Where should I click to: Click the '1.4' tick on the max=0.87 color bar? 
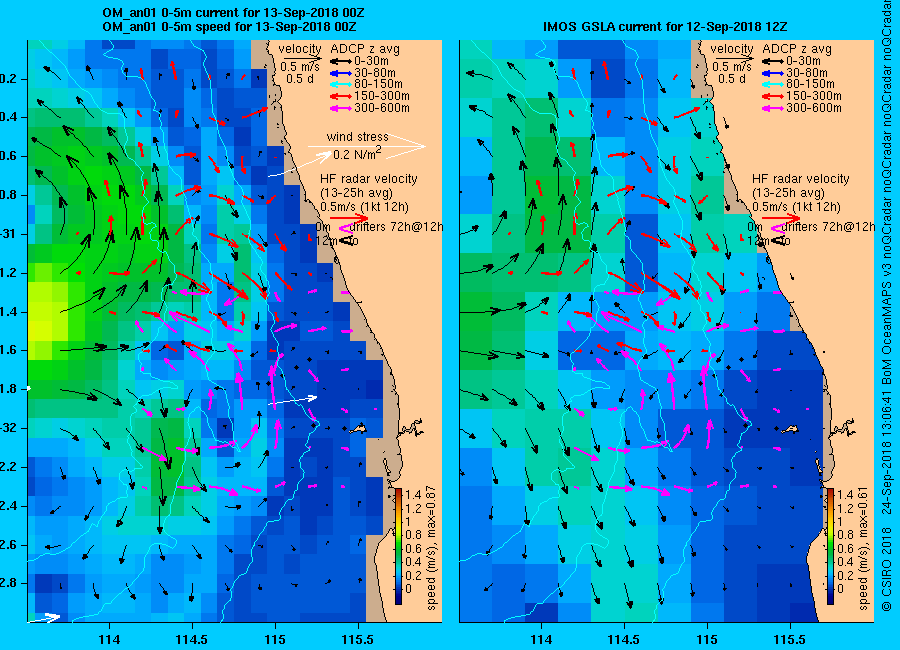tap(413, 495)
